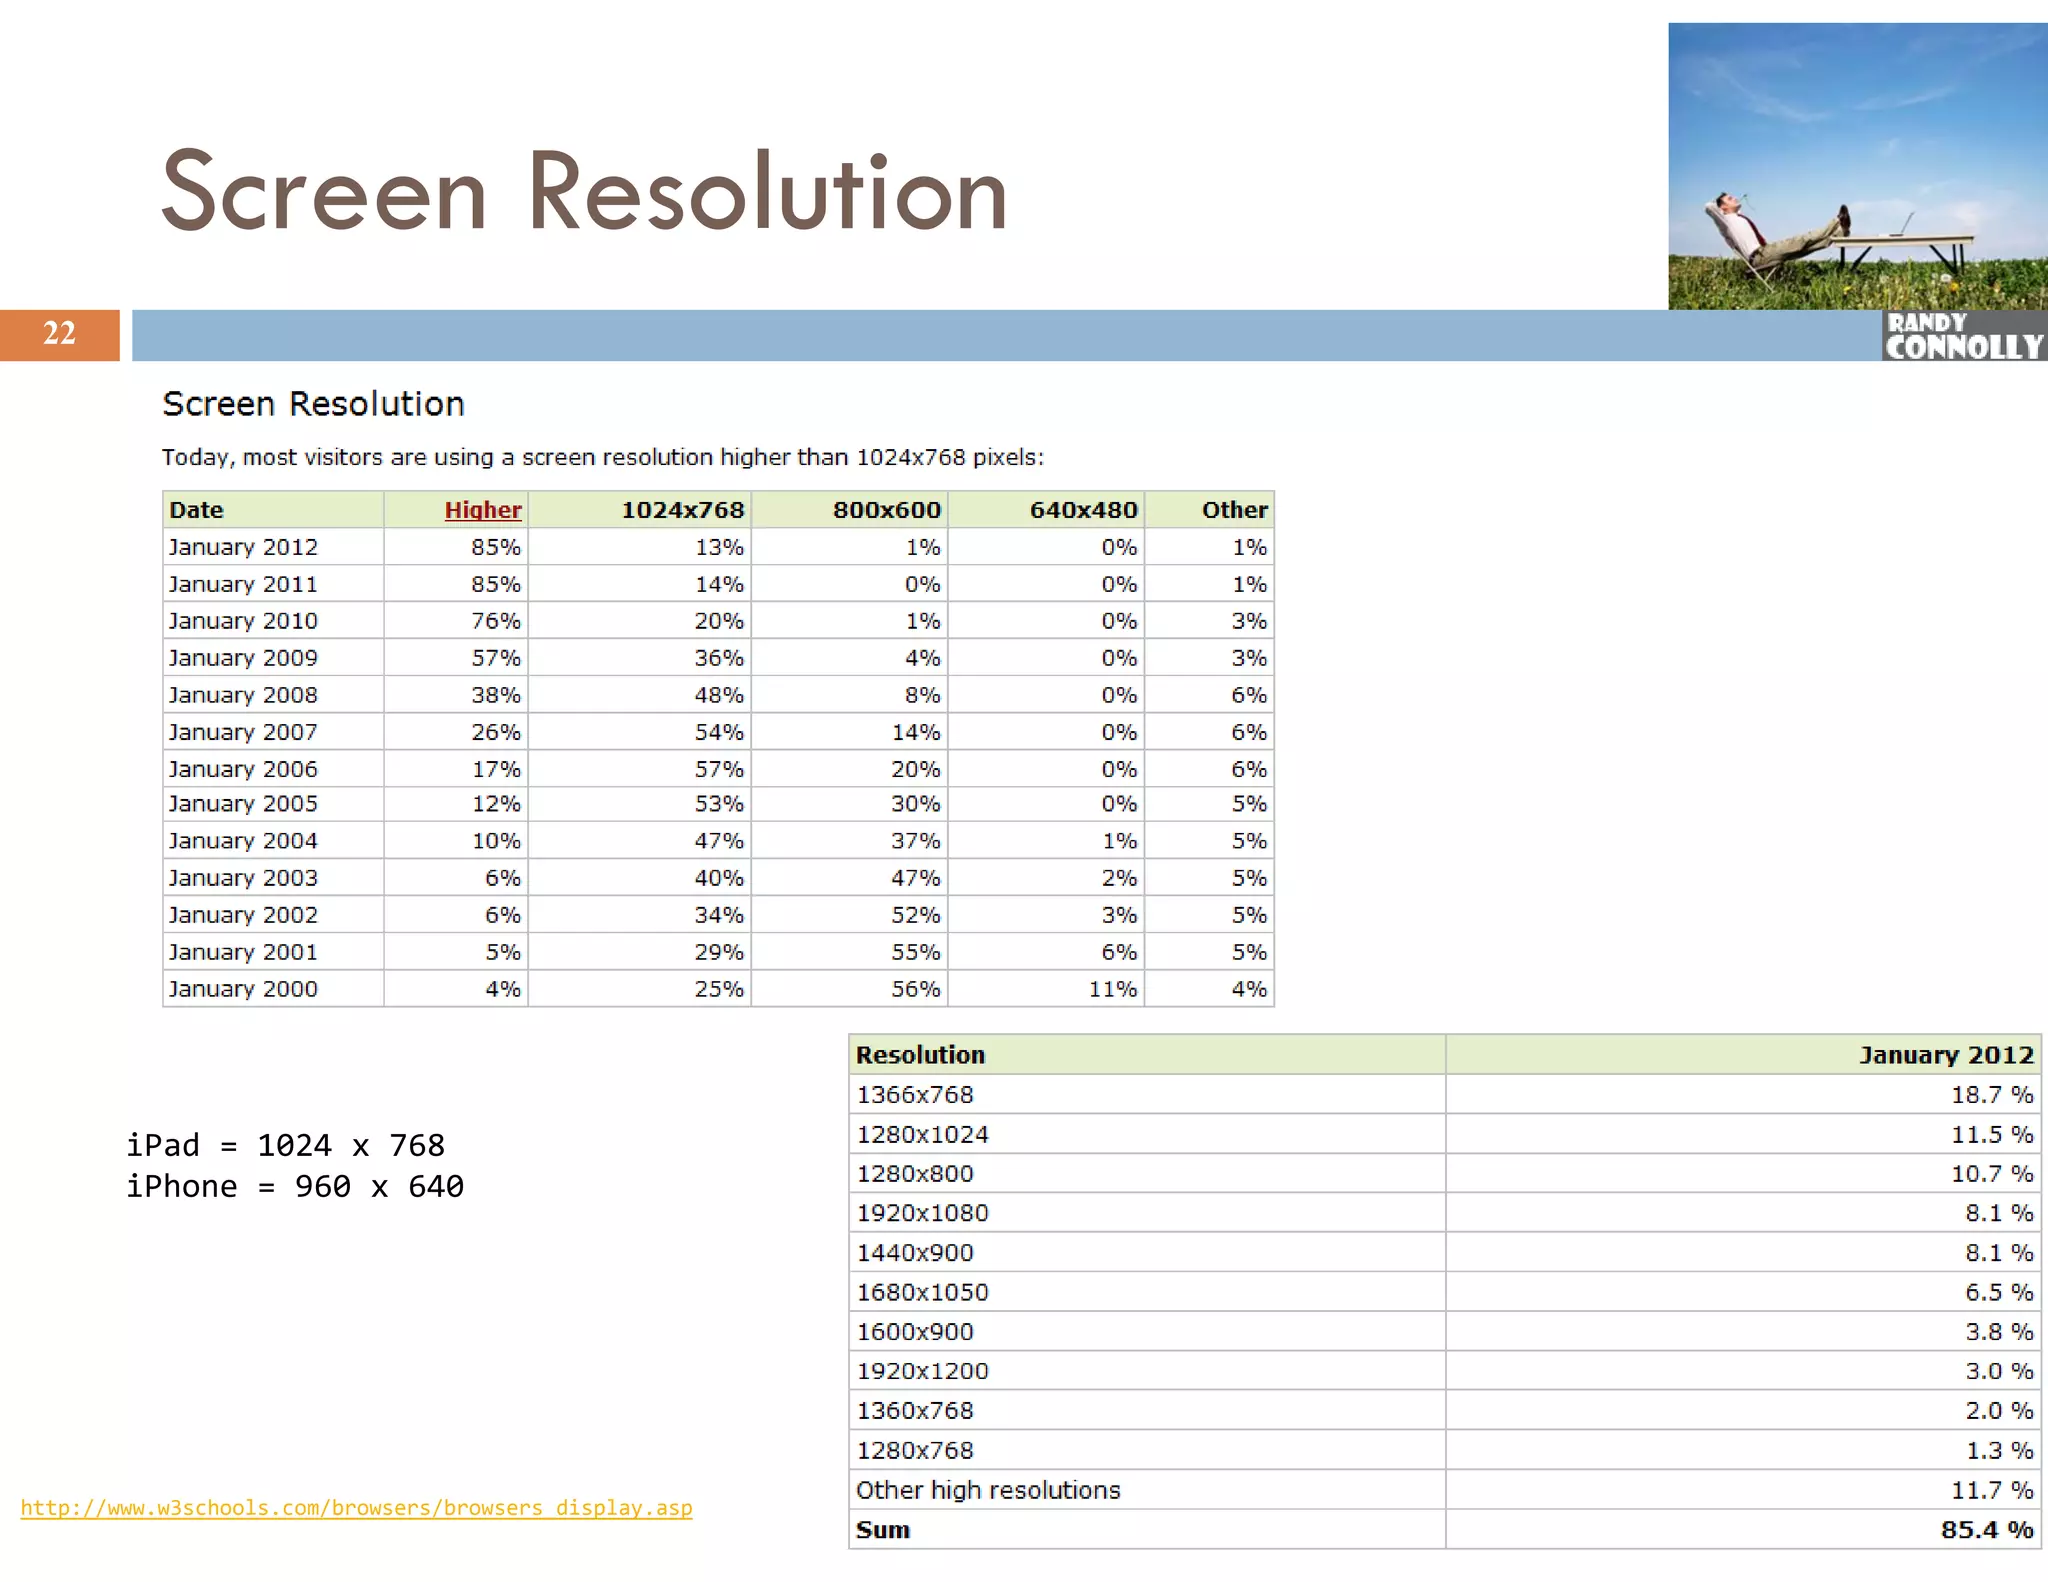The height and width of the screenshot is (1582, 2048).
Task: Click the Randy Connolly logo
Action: click(x=1964, y=335)
